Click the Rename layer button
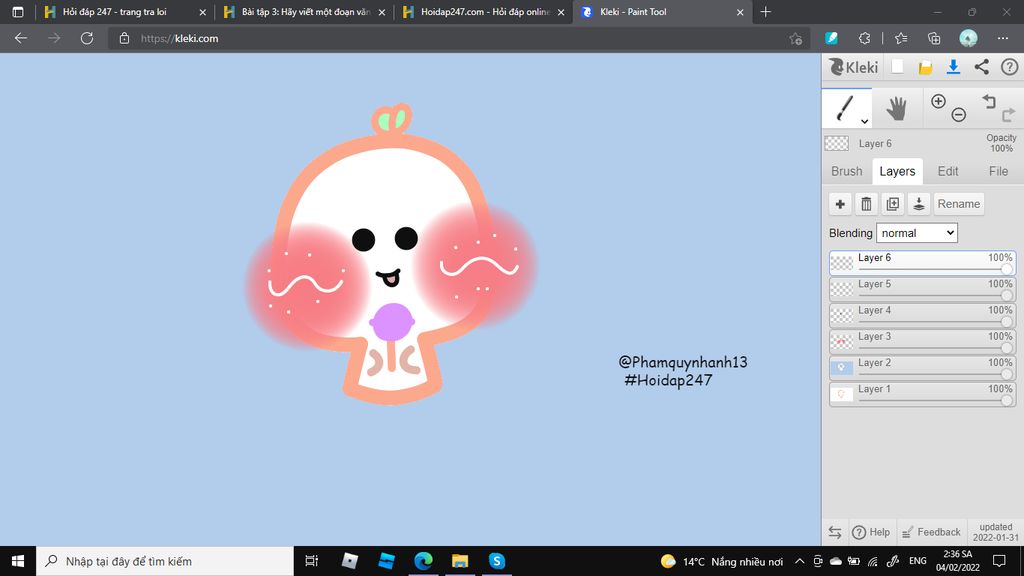The image size is (1024, 576). [x=958, y=204]
